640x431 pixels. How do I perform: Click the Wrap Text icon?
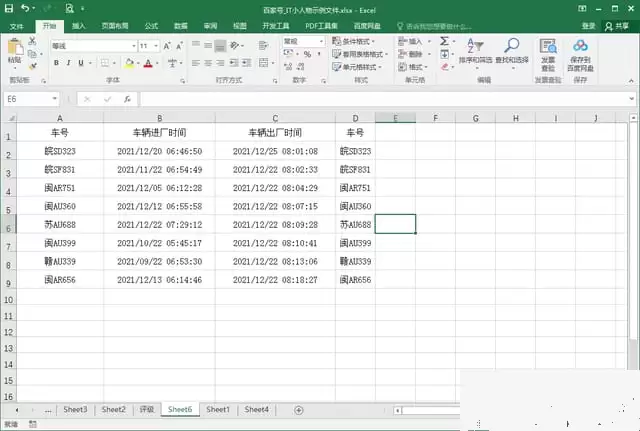[x=264, y=45]
